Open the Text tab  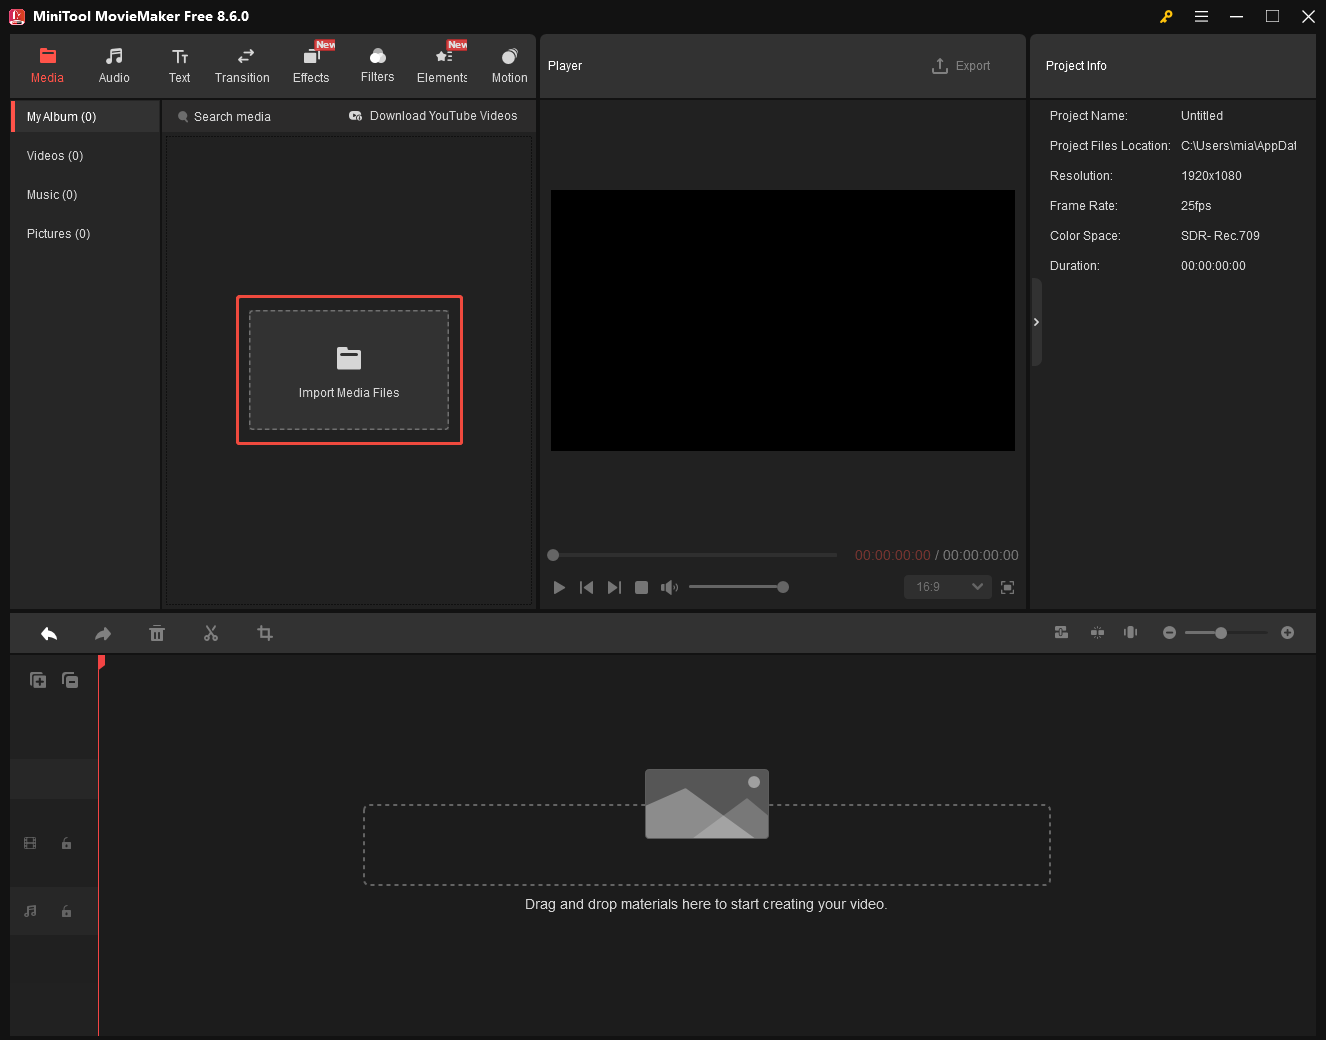(180, 66)
